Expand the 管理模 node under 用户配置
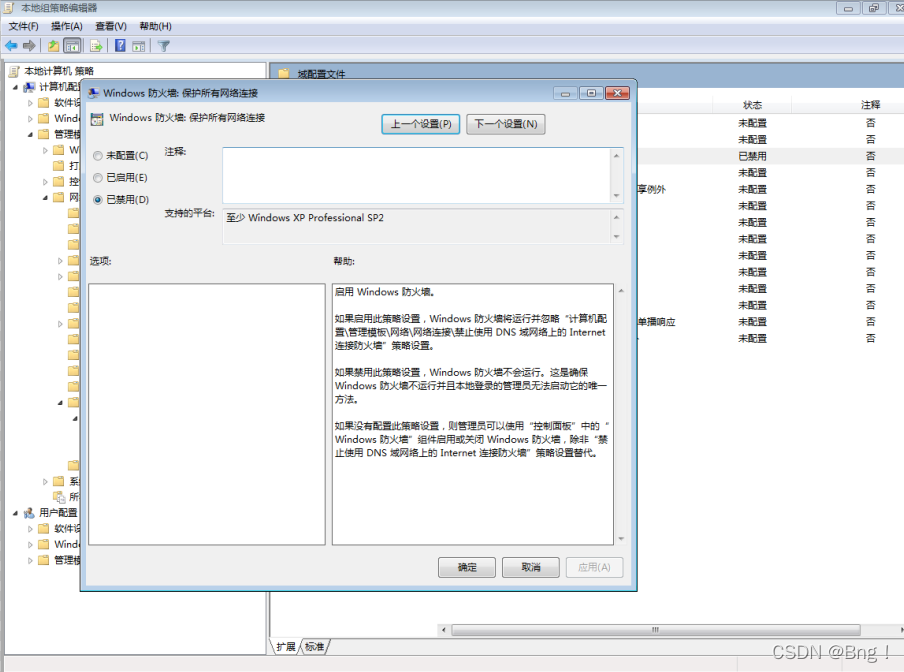The height and width of the screenshot is (672, 904). pyautogui.click(x=31, y=560)
